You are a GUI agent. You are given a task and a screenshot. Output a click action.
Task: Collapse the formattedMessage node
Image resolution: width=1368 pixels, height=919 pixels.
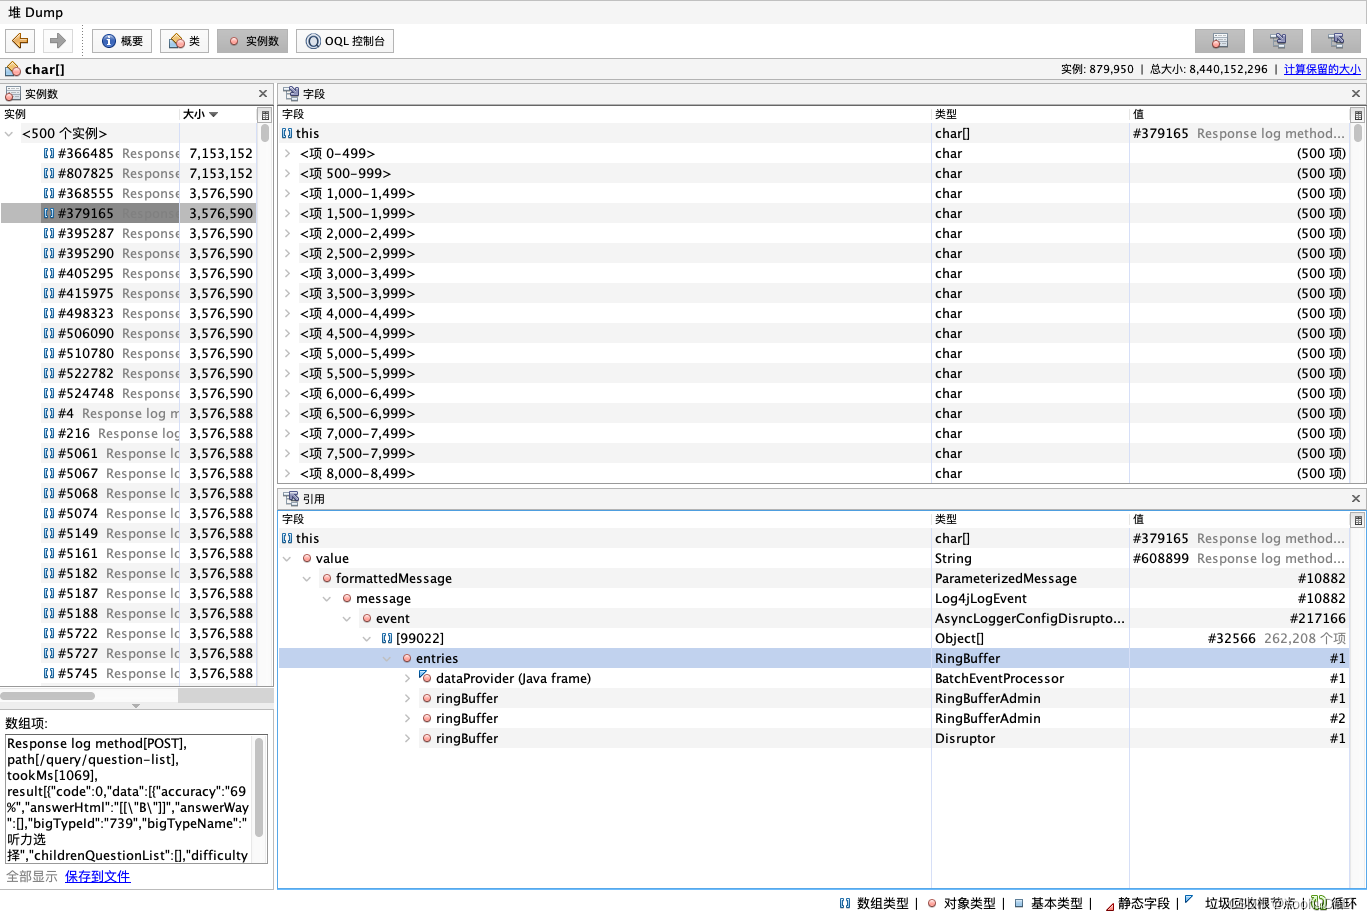307,579
